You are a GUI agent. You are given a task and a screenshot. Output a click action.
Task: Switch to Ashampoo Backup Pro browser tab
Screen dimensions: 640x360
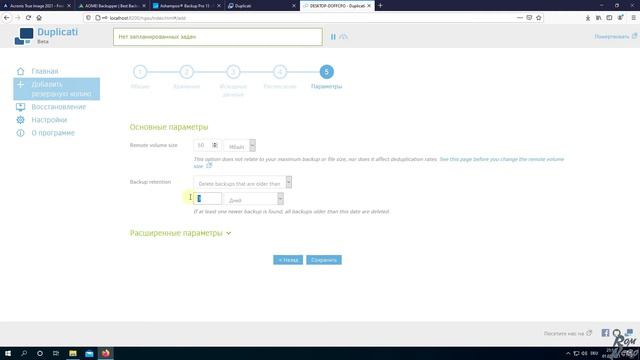(x=187, y=6)
